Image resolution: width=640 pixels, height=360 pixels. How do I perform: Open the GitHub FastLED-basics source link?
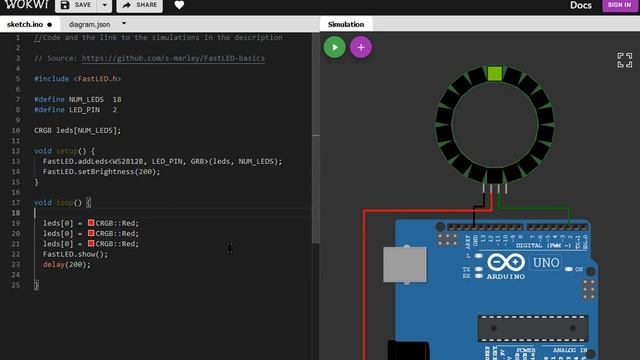click(173, 58)
